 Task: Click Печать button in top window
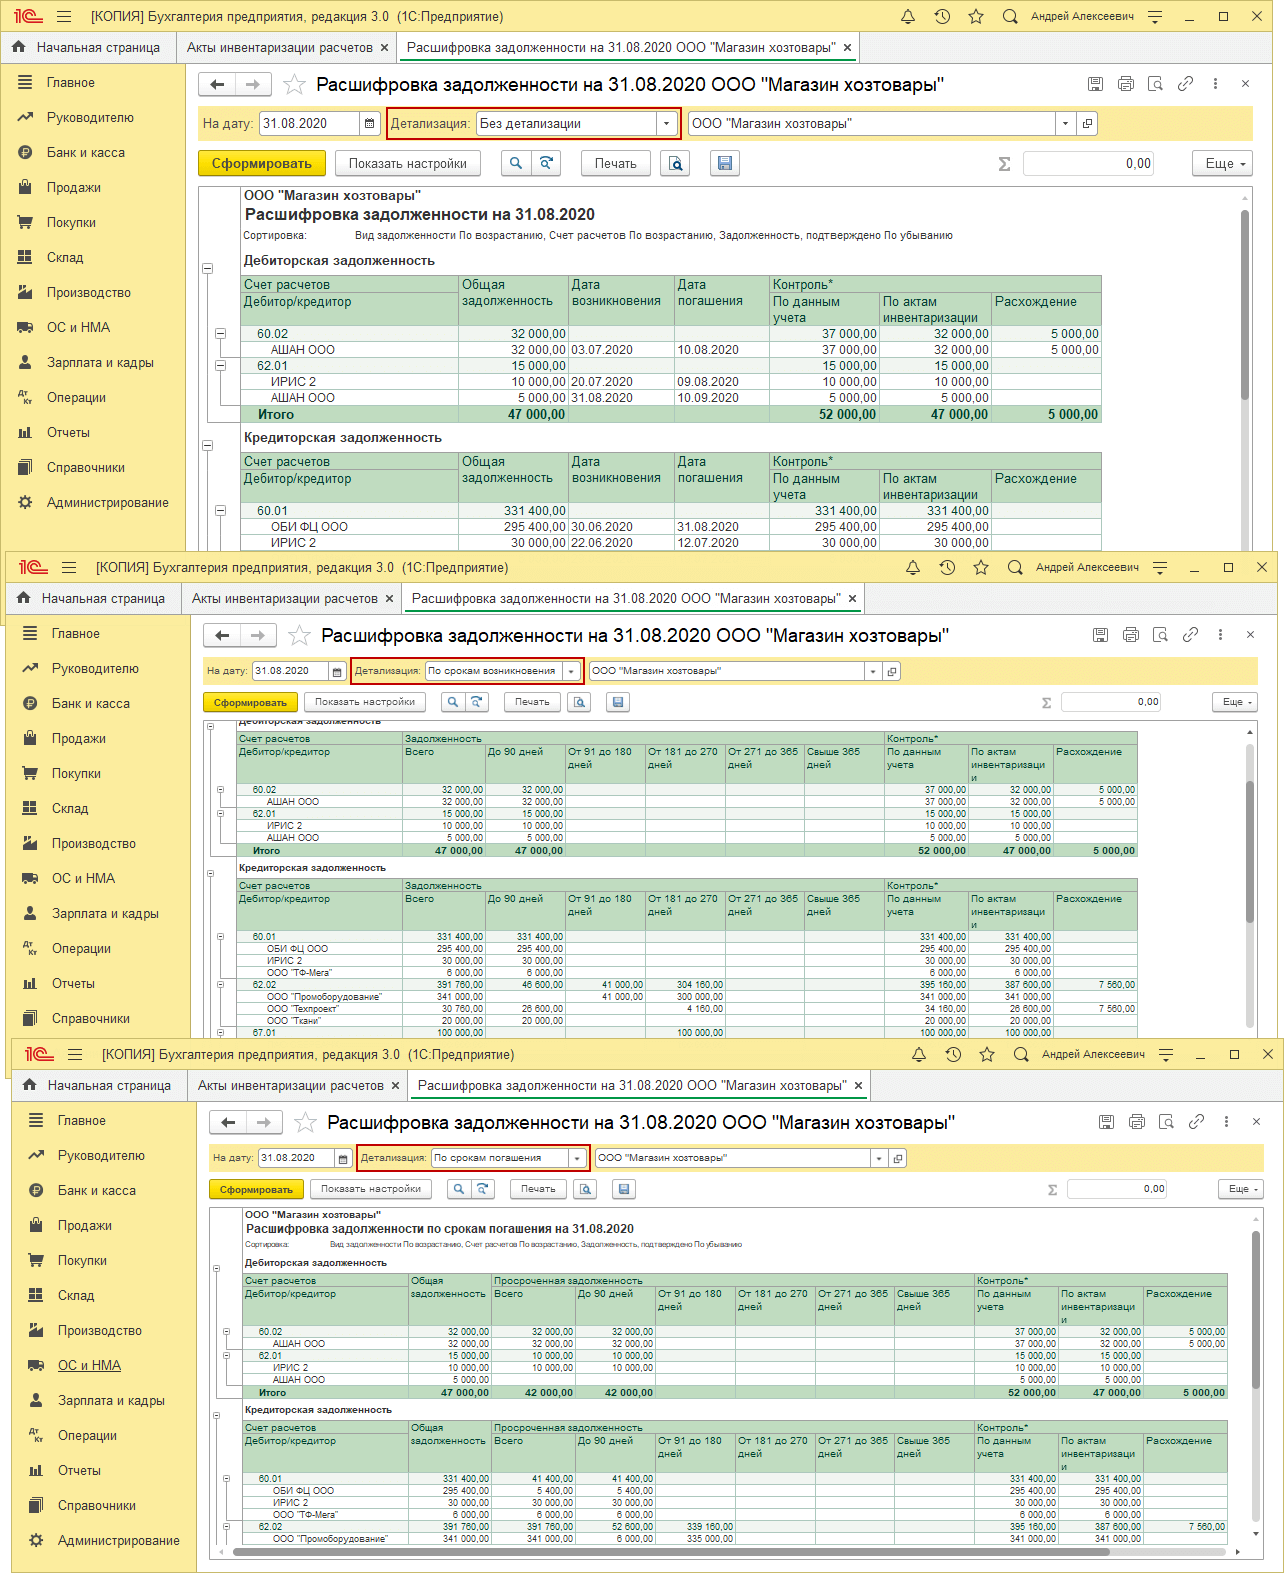[616, 163]
